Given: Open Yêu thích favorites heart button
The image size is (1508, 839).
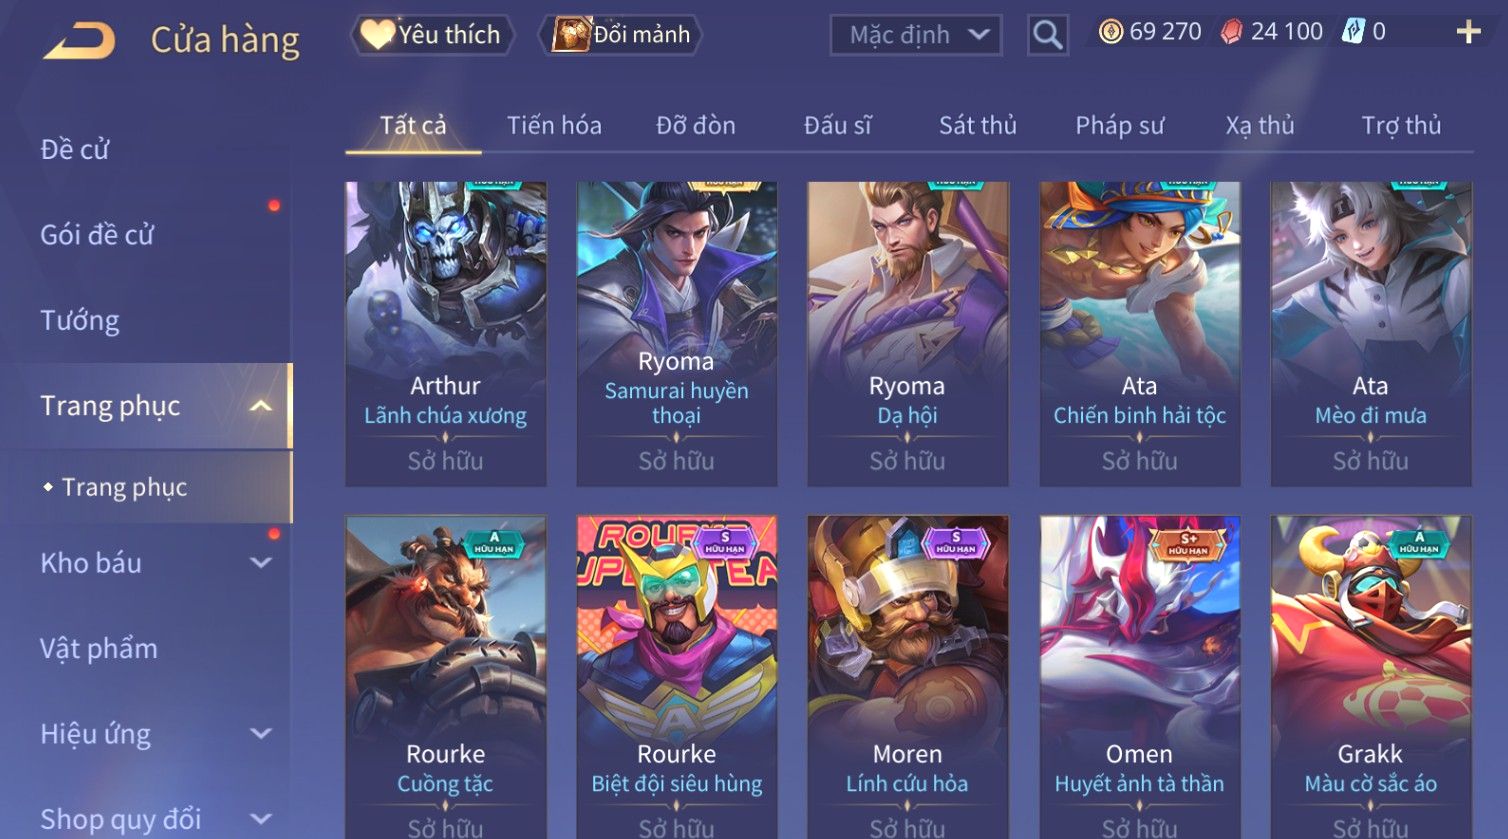Looking at the screenshot, I should pos(432,35).
